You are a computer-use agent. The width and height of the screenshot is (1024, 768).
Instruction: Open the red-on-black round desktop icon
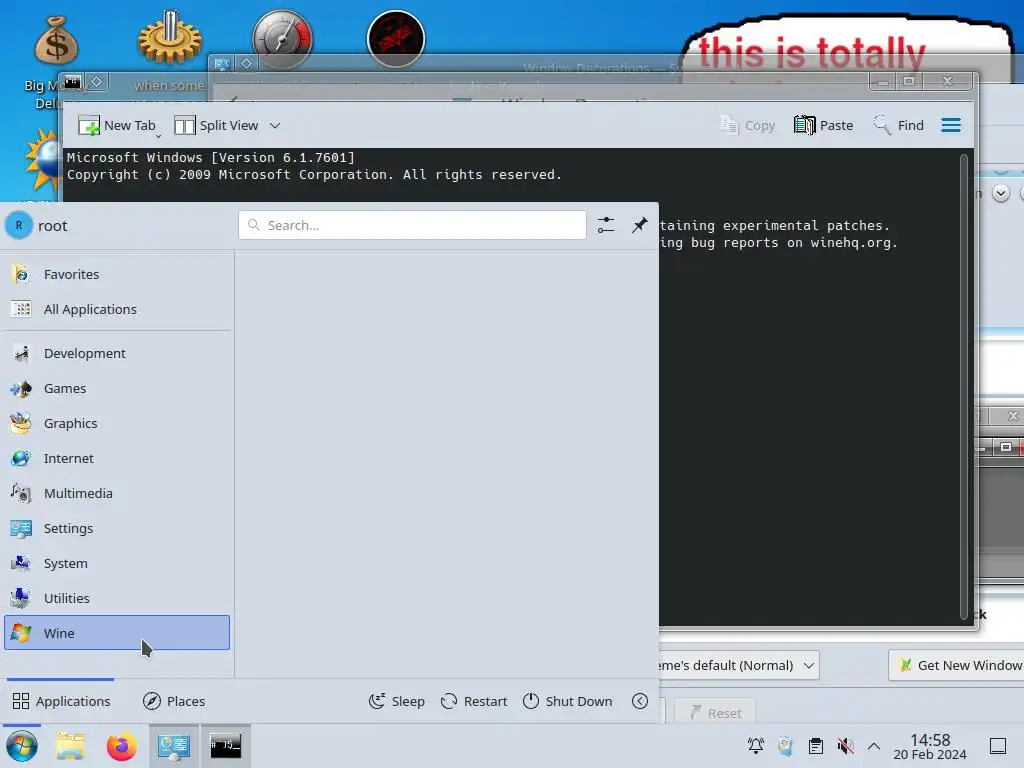396,39
